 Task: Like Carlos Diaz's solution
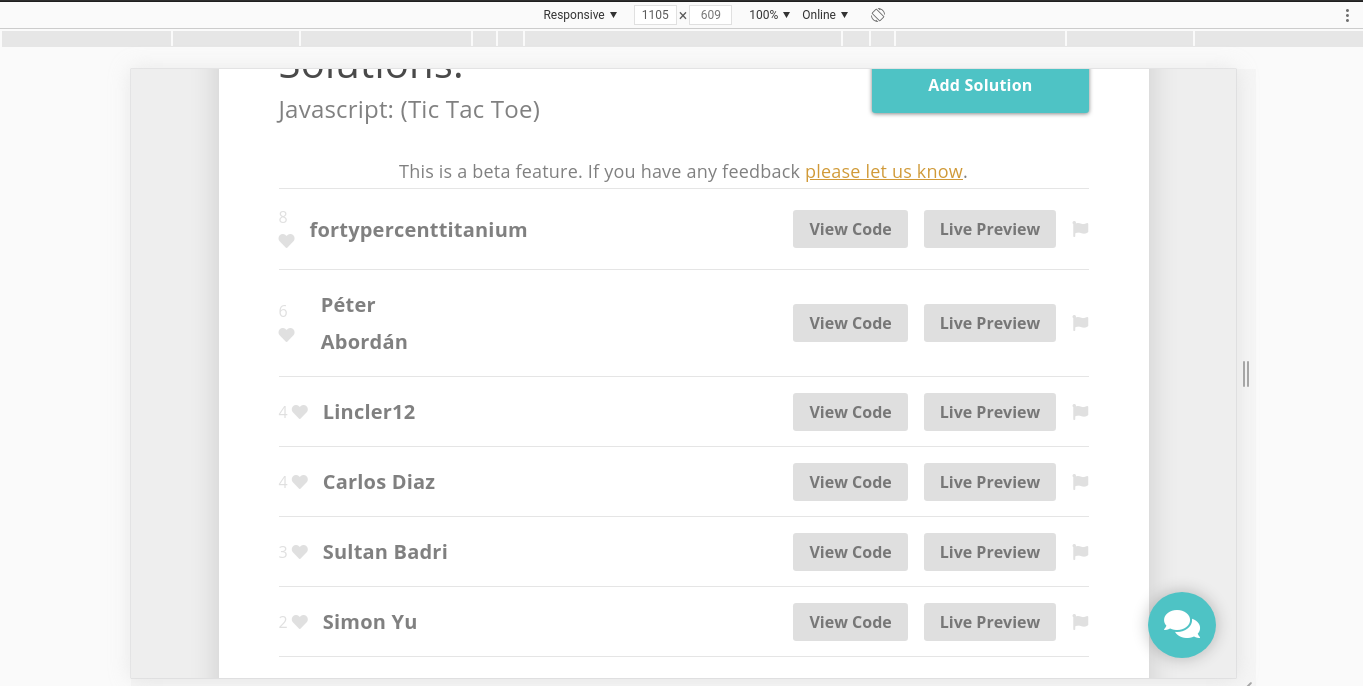tap(298, 482)
